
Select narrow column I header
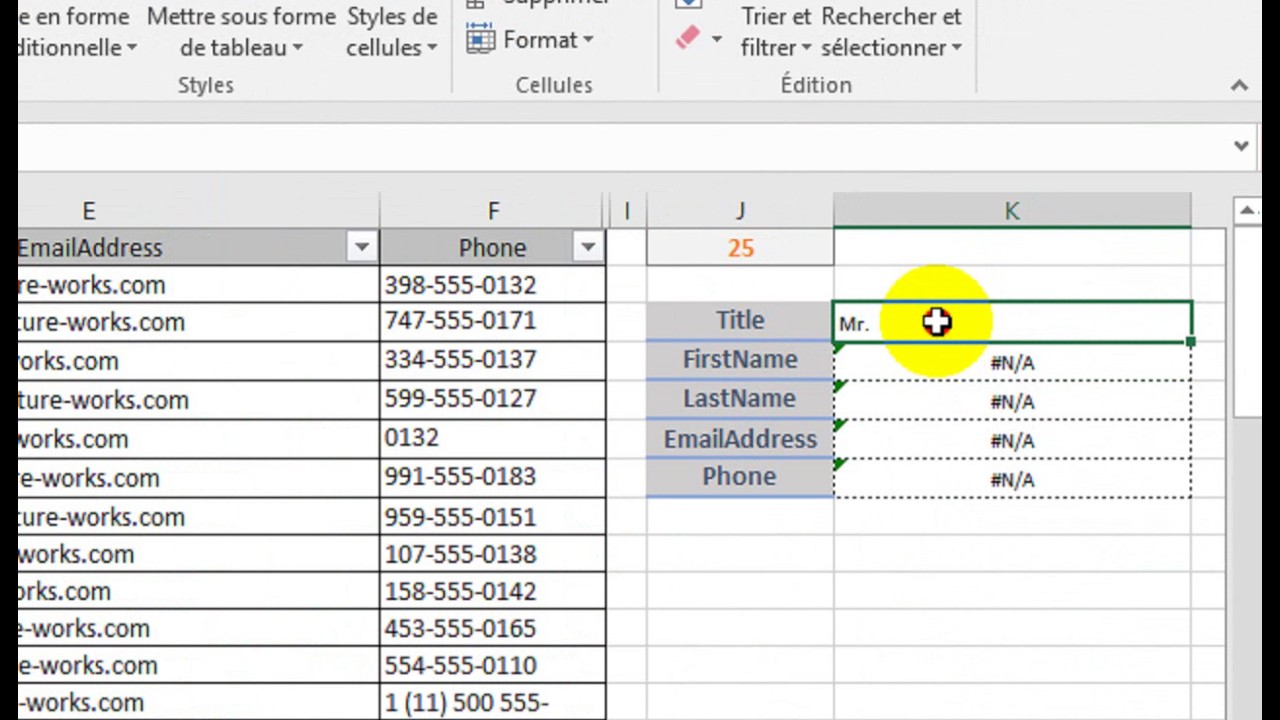(627, 211)
